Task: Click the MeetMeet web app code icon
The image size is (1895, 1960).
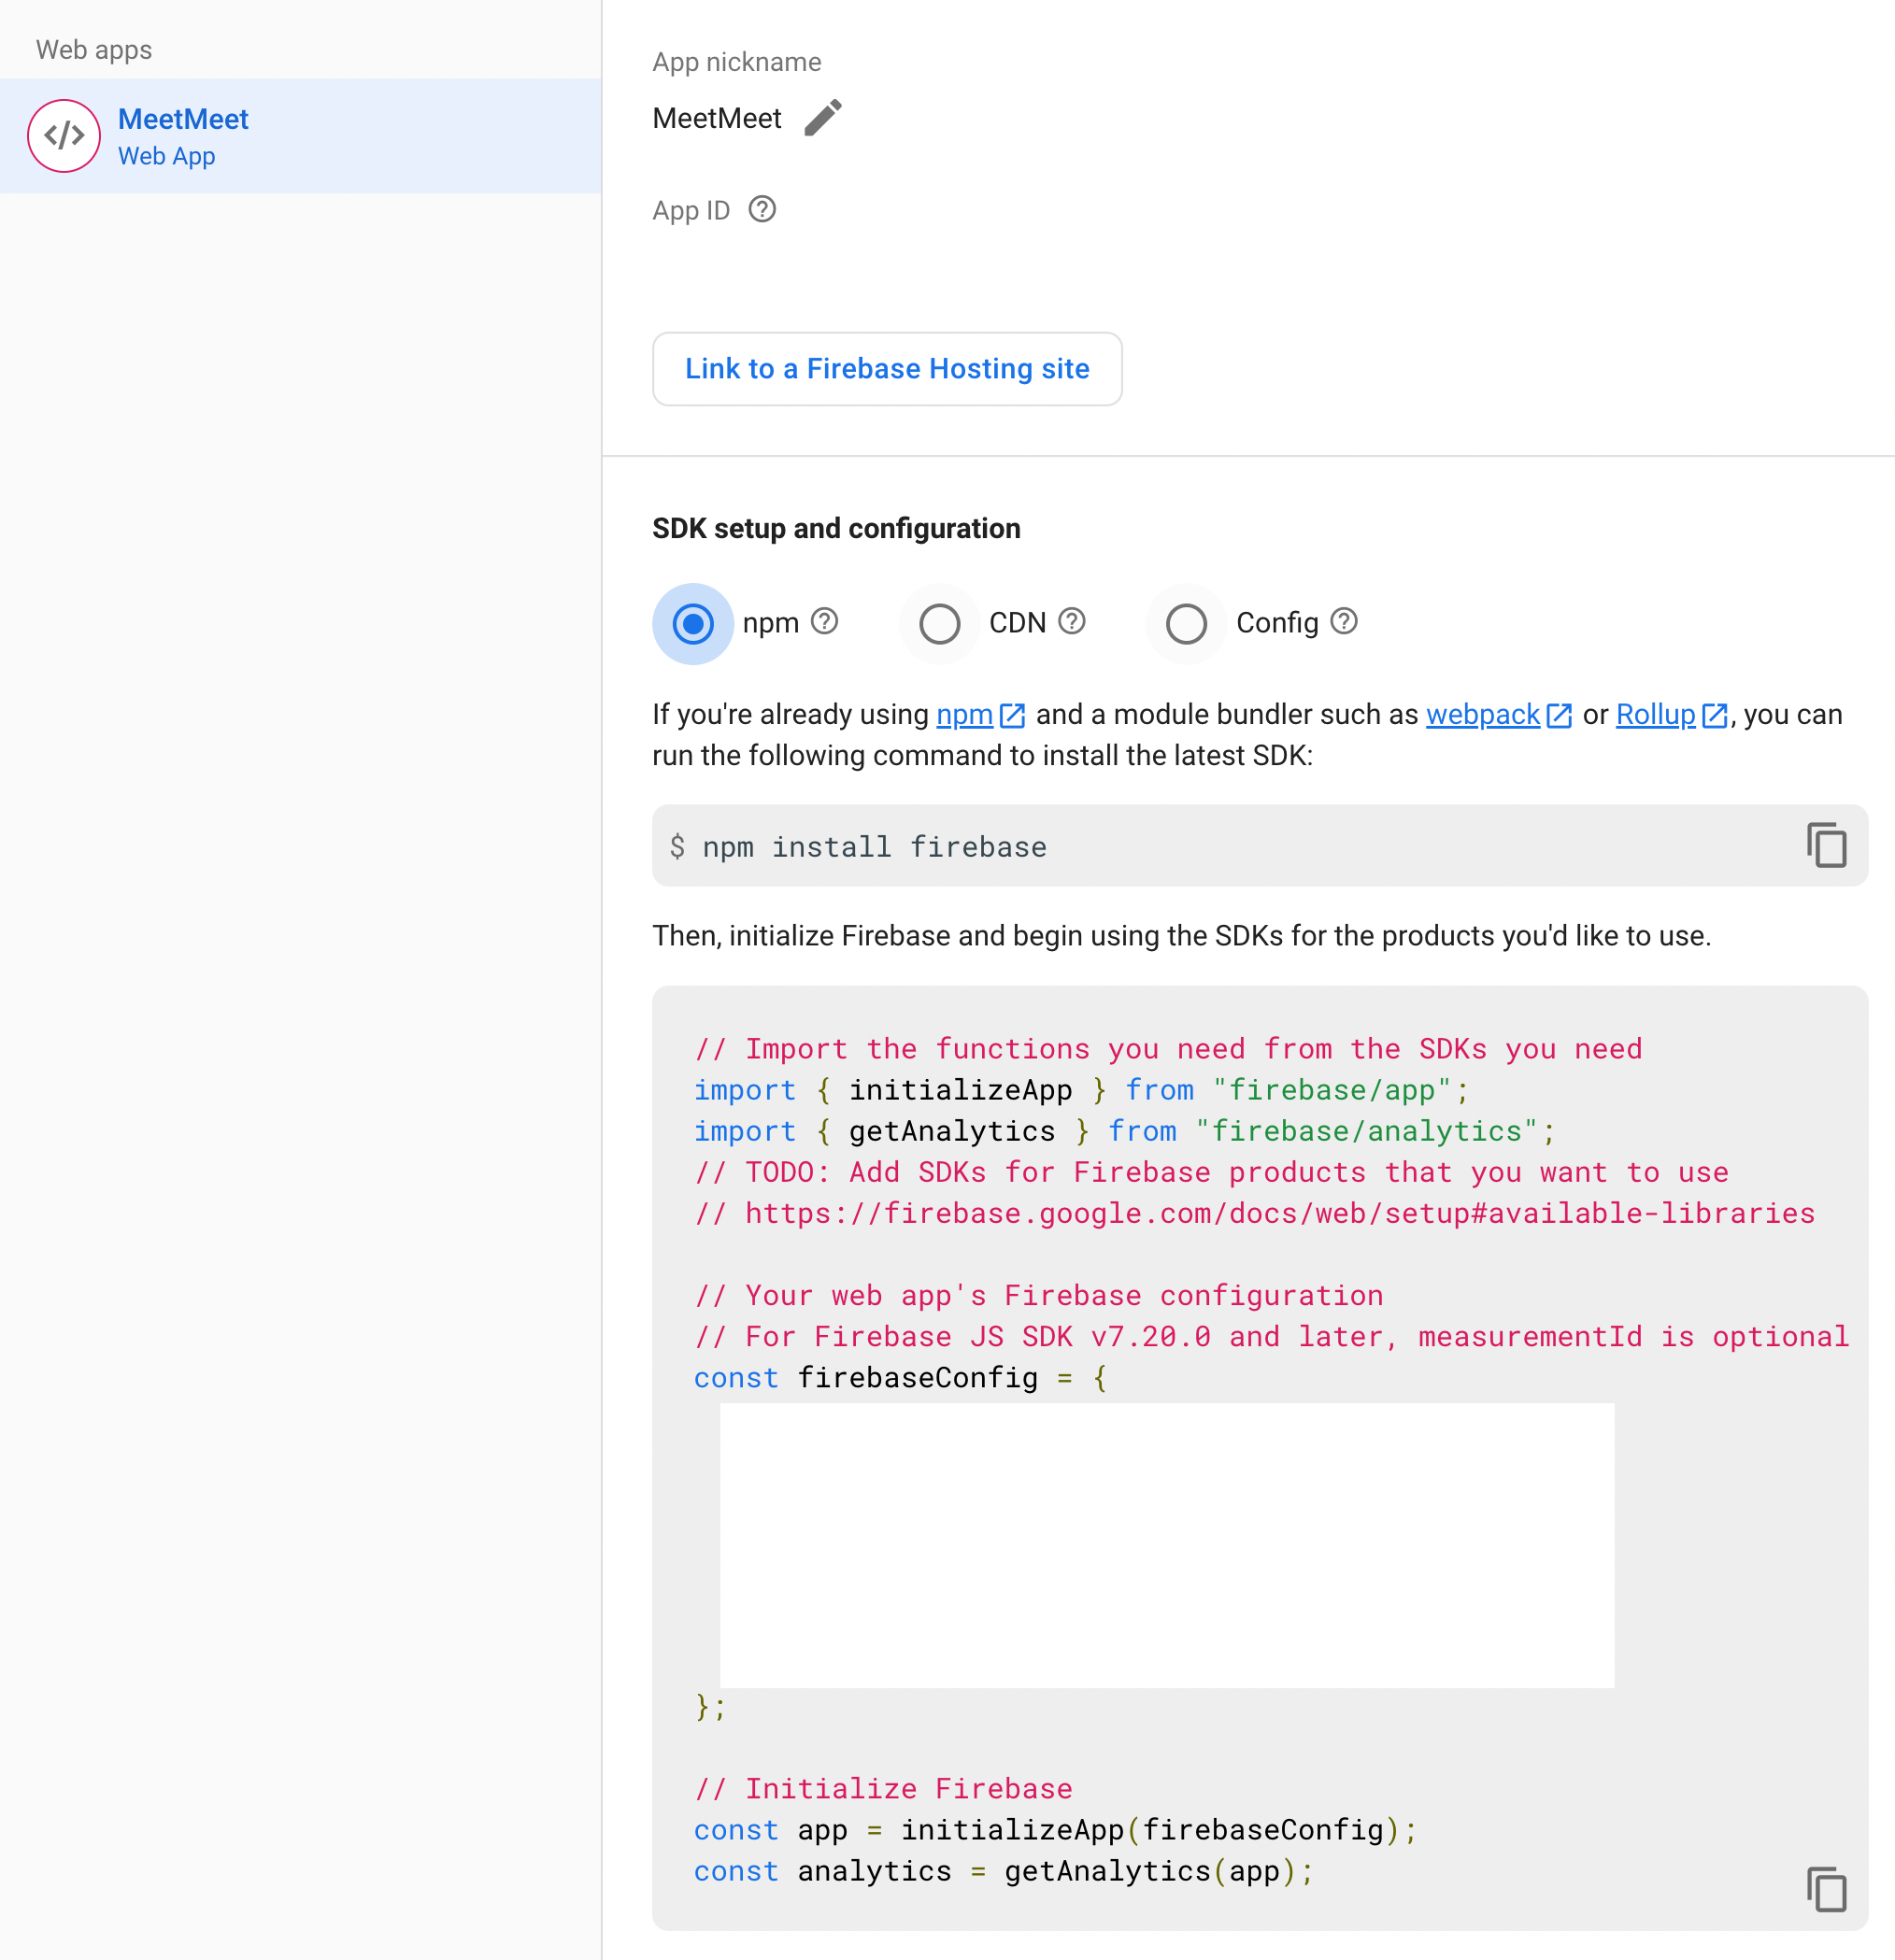Action: point(64,136)
